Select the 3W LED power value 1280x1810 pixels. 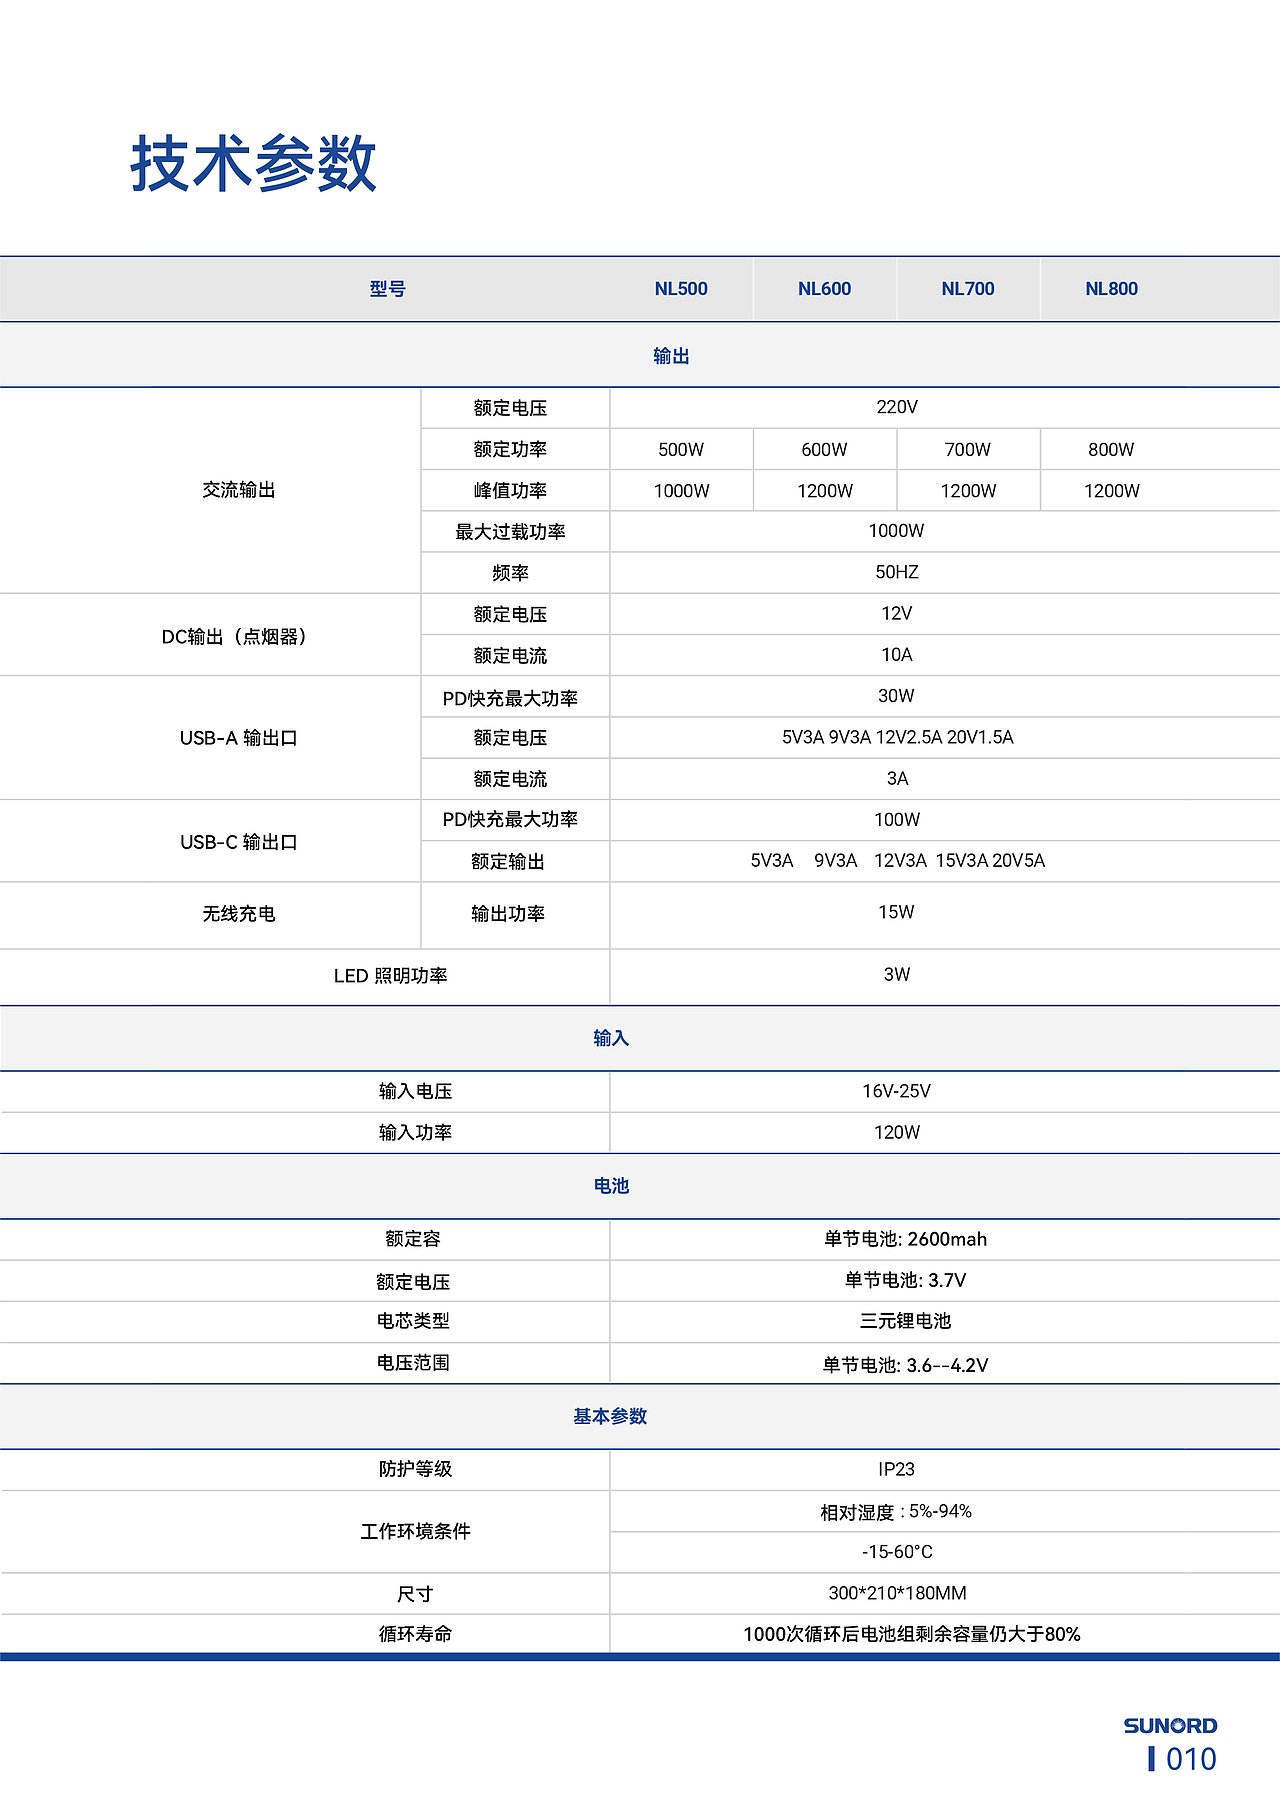pyautogui.click(x=897, y=974)
